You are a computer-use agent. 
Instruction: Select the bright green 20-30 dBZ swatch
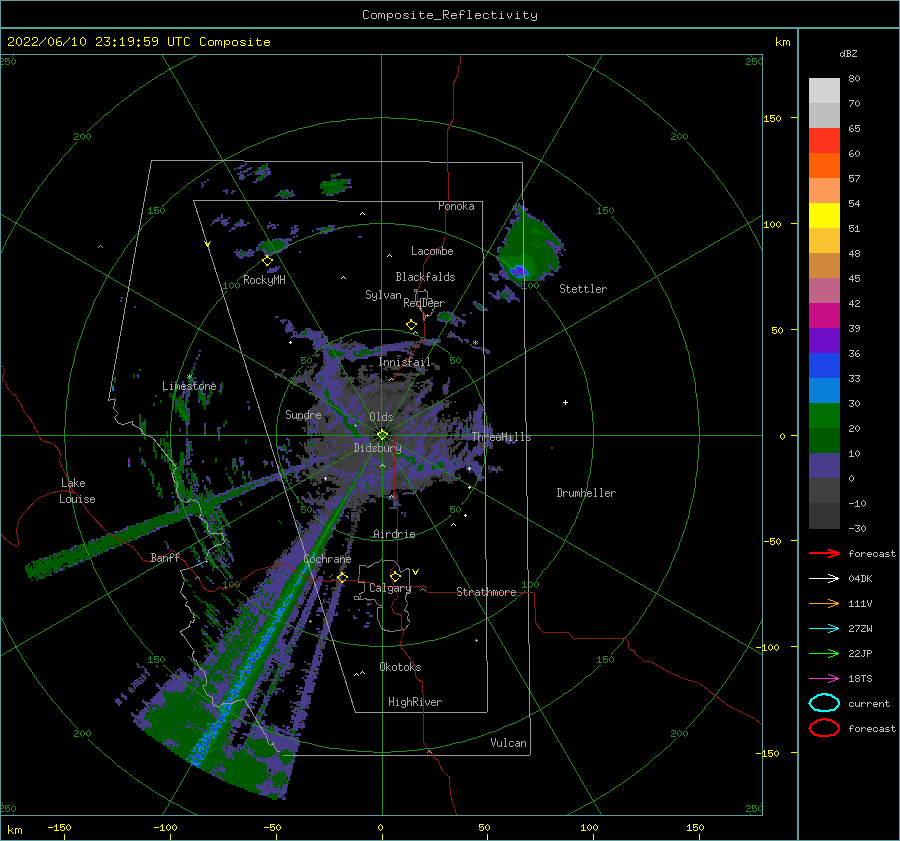[824, 416]
